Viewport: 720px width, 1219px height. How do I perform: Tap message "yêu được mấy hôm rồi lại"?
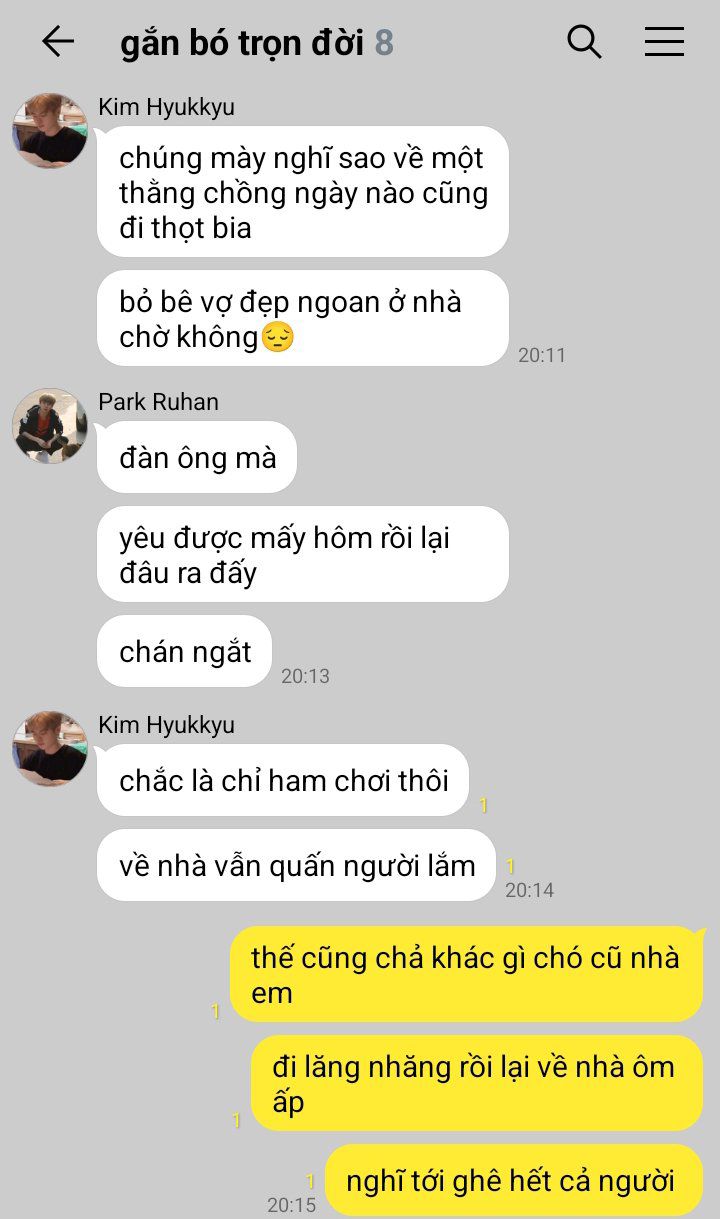[x=303, y=555]
